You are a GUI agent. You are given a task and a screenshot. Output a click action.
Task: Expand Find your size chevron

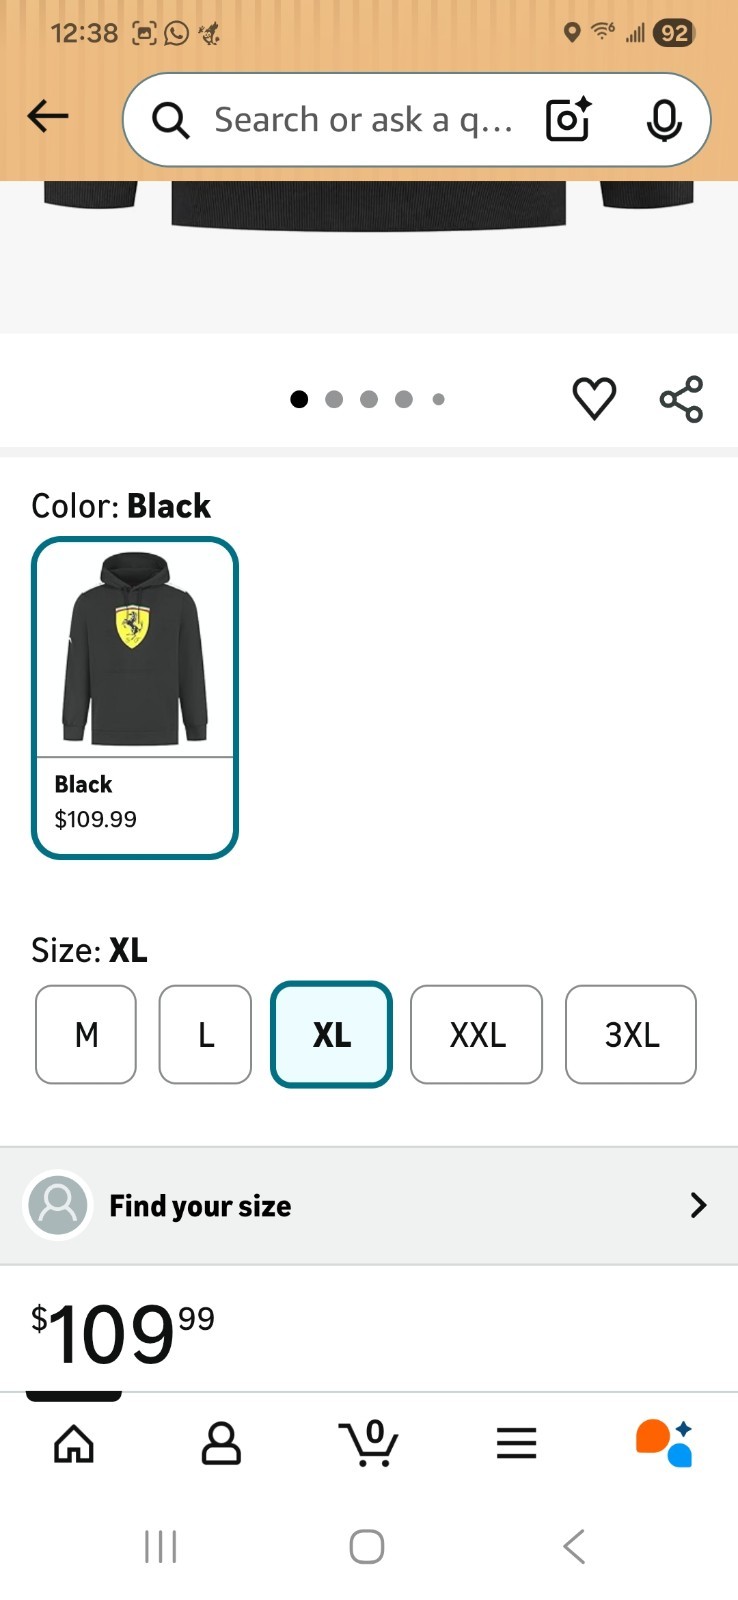pyautogui.click(x=698, y=1206)
